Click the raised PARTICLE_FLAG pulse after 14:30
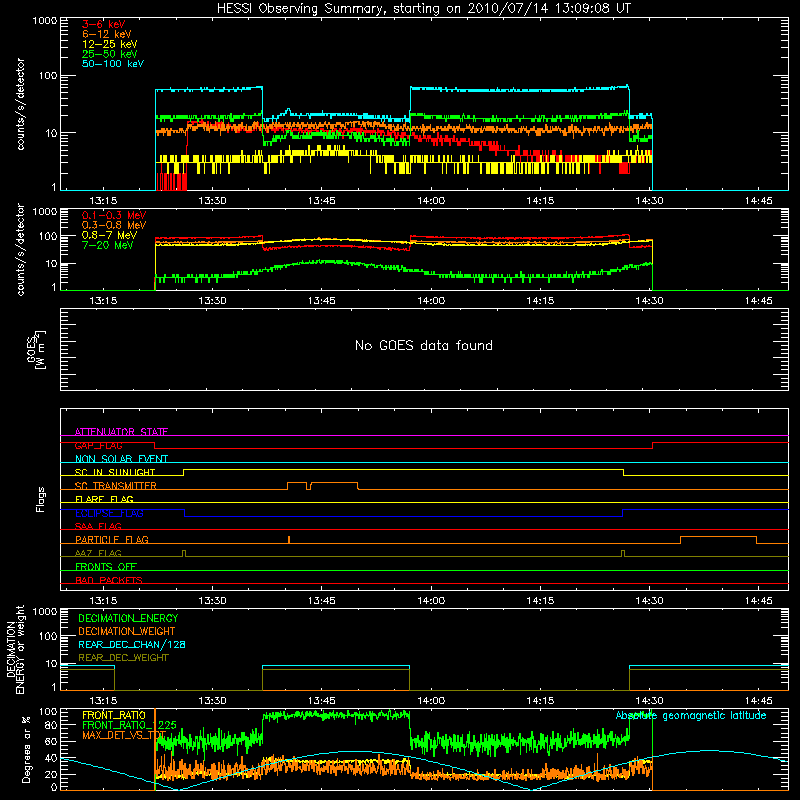This screenshot has height=800, width=800. coord(718,537)
